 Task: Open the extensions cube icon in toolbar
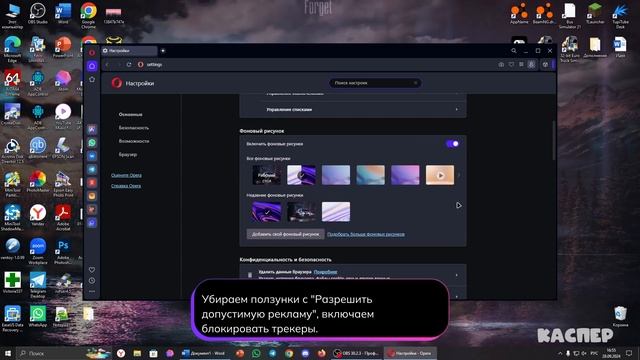pos(545,64)
